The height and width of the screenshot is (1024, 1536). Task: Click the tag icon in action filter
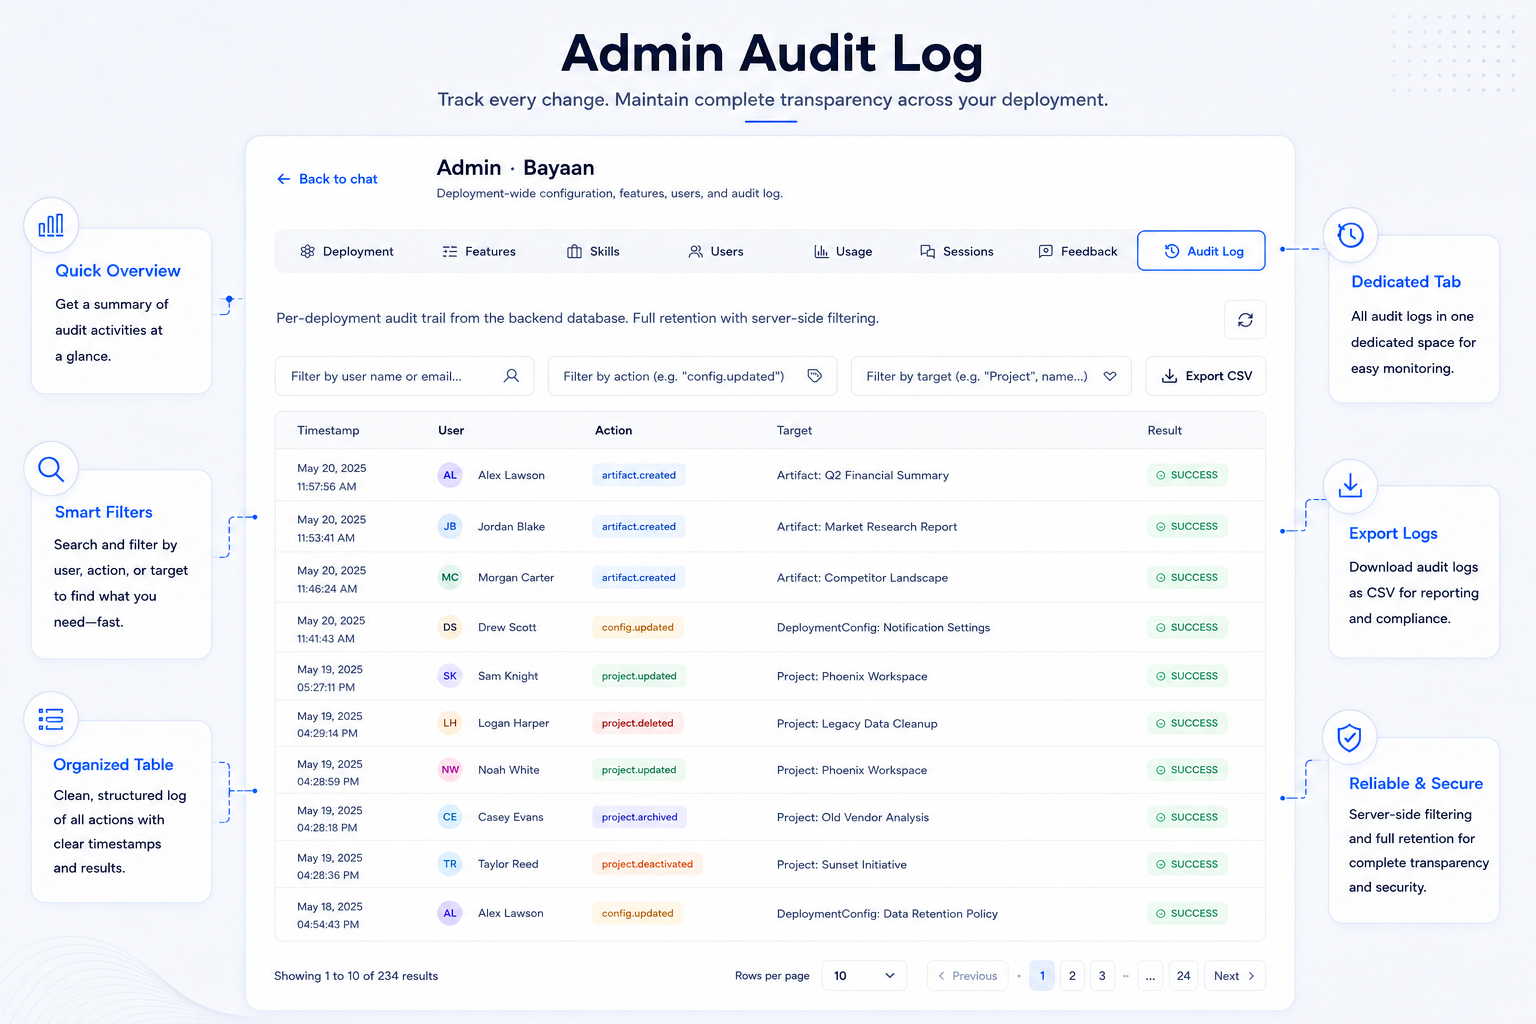pos(815,376)
